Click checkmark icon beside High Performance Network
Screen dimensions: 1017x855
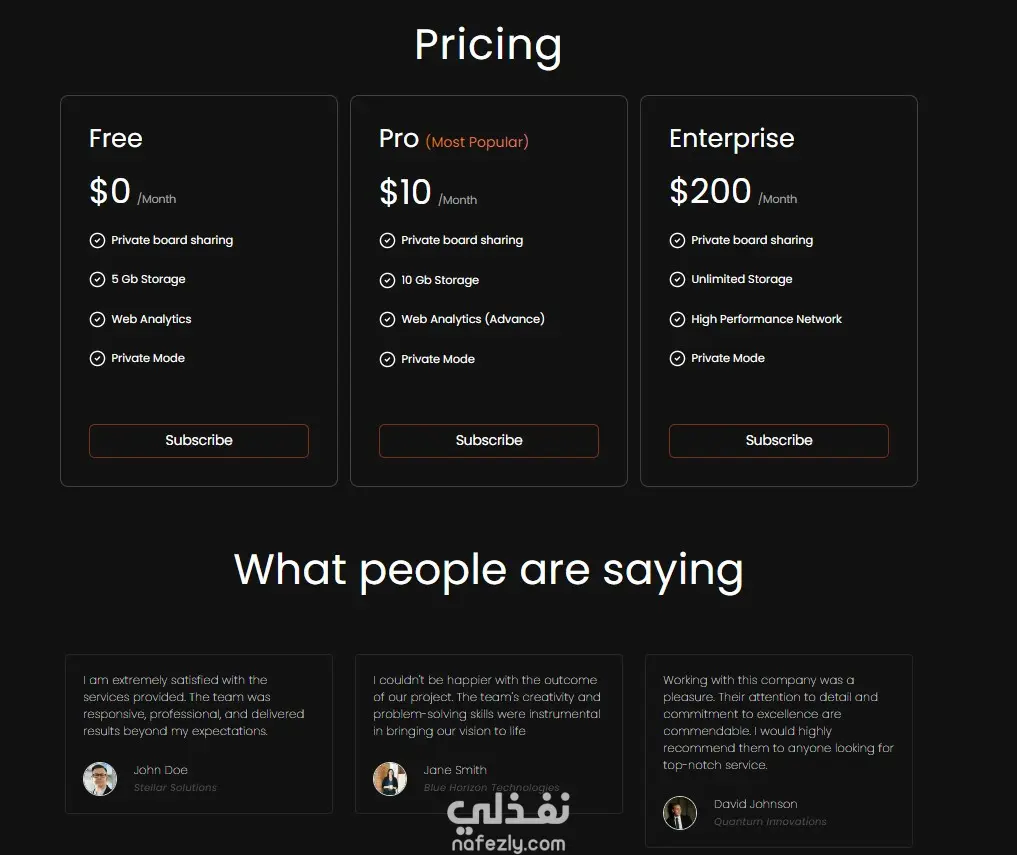677,320
